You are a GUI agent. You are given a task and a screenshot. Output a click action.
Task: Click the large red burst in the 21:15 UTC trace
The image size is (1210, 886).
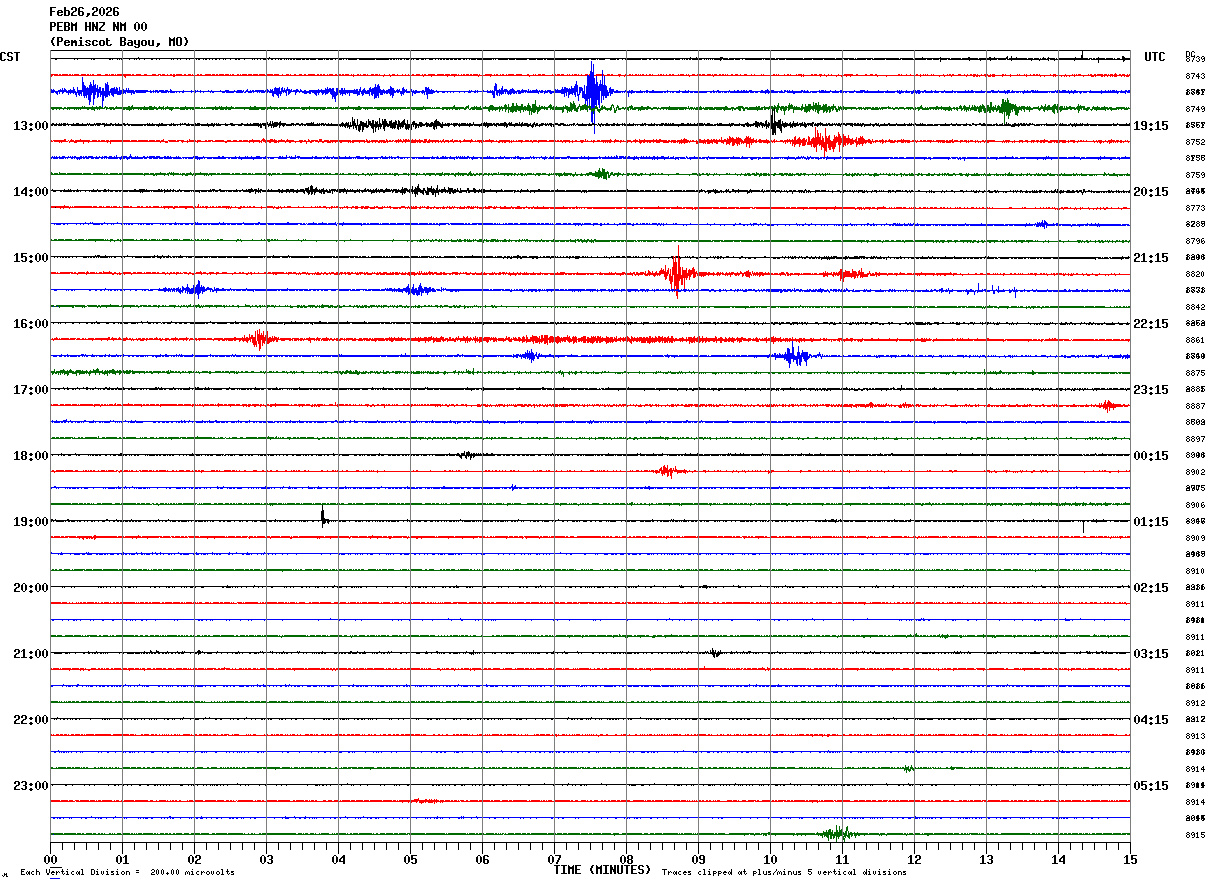[678, 273]
